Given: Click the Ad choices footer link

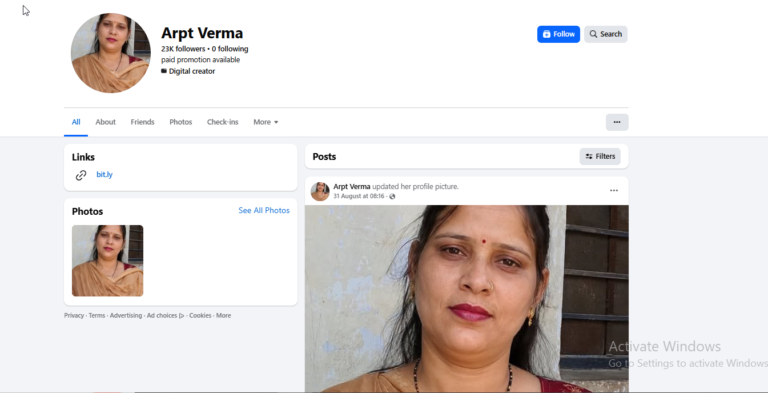Looking at the screenshot, I should pos(165,316).
